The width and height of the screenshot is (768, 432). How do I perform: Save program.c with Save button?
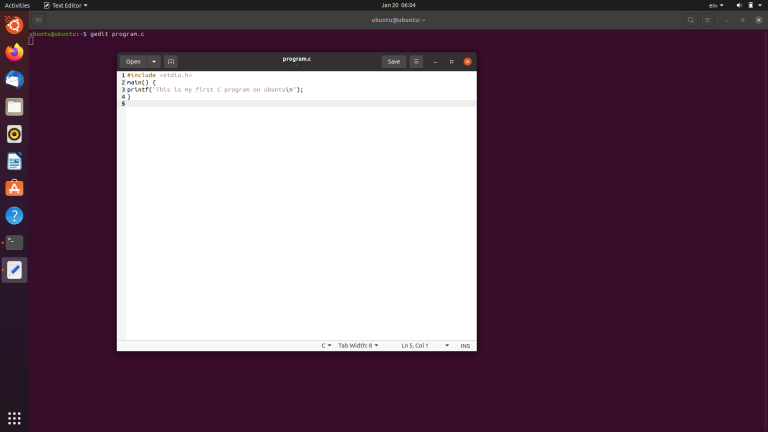[394, 61]
